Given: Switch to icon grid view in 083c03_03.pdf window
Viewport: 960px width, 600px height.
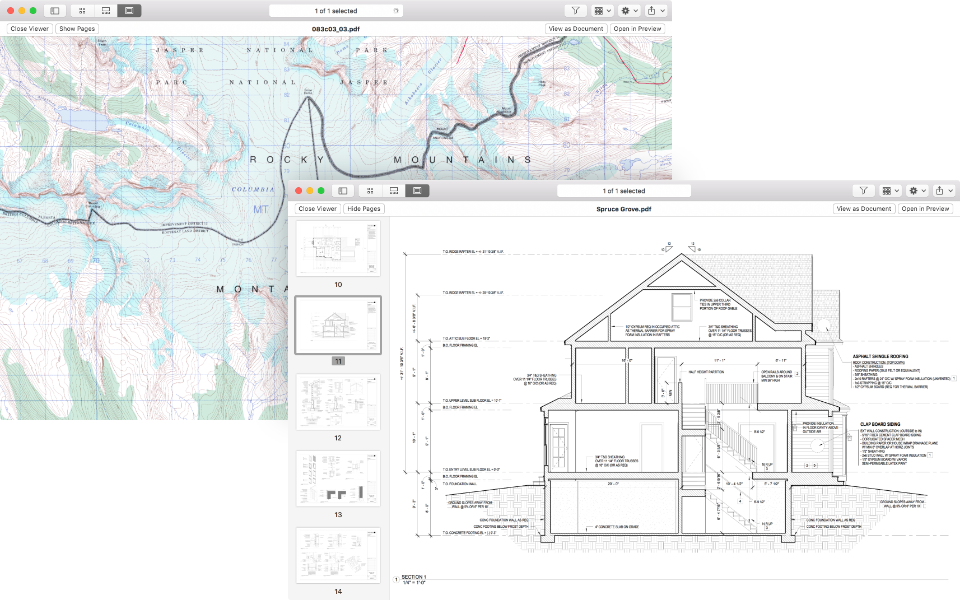Looking at the screenshot, I should pyautogui.click(x=82, y=10).
